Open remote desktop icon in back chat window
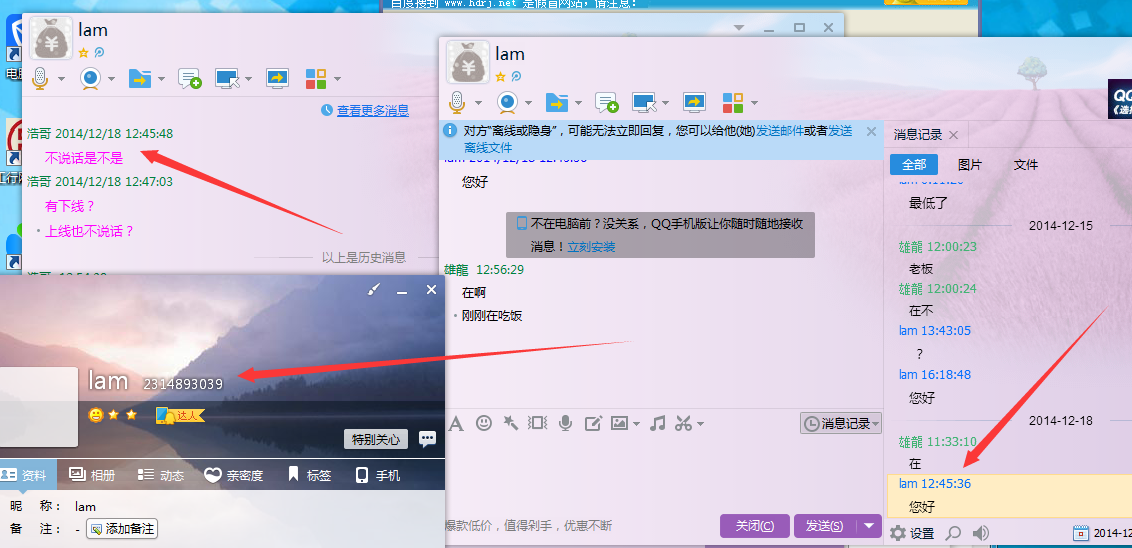Screen dimensions: 1132x548 [x=227, y=79]
